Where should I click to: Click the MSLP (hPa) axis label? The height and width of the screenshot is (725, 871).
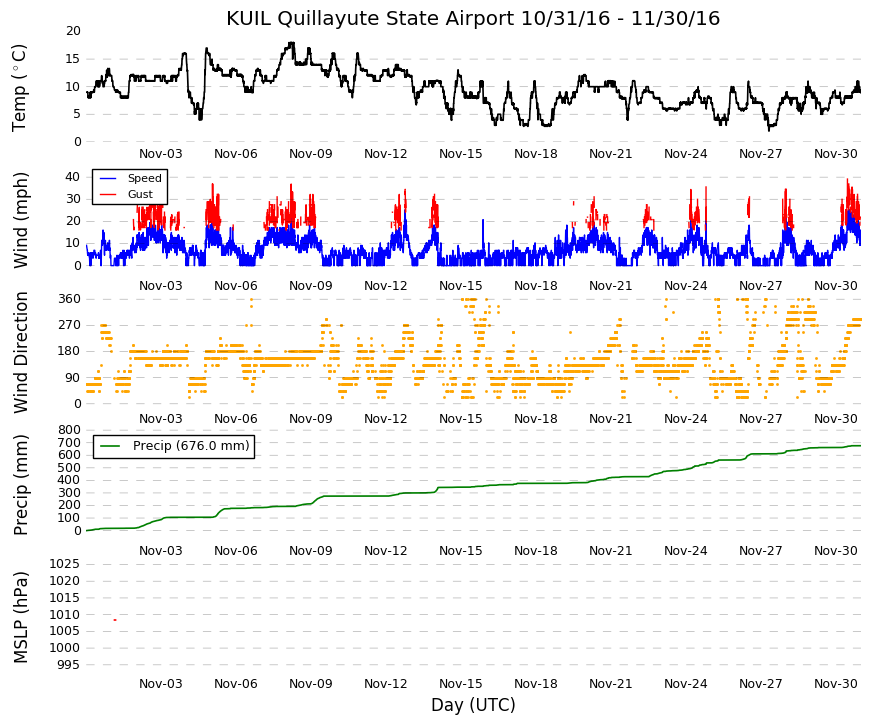pos(19,618)
